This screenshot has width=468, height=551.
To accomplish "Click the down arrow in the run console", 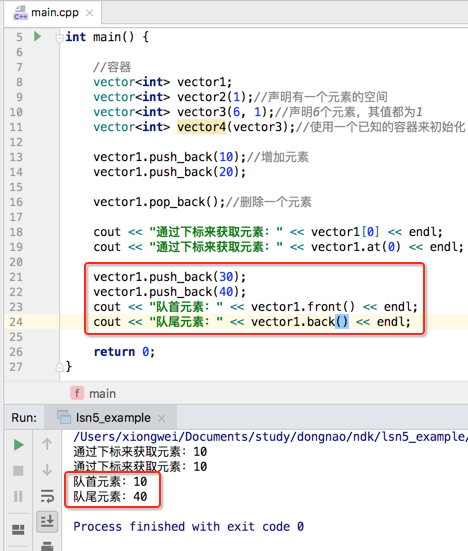I will pos(47,470).
